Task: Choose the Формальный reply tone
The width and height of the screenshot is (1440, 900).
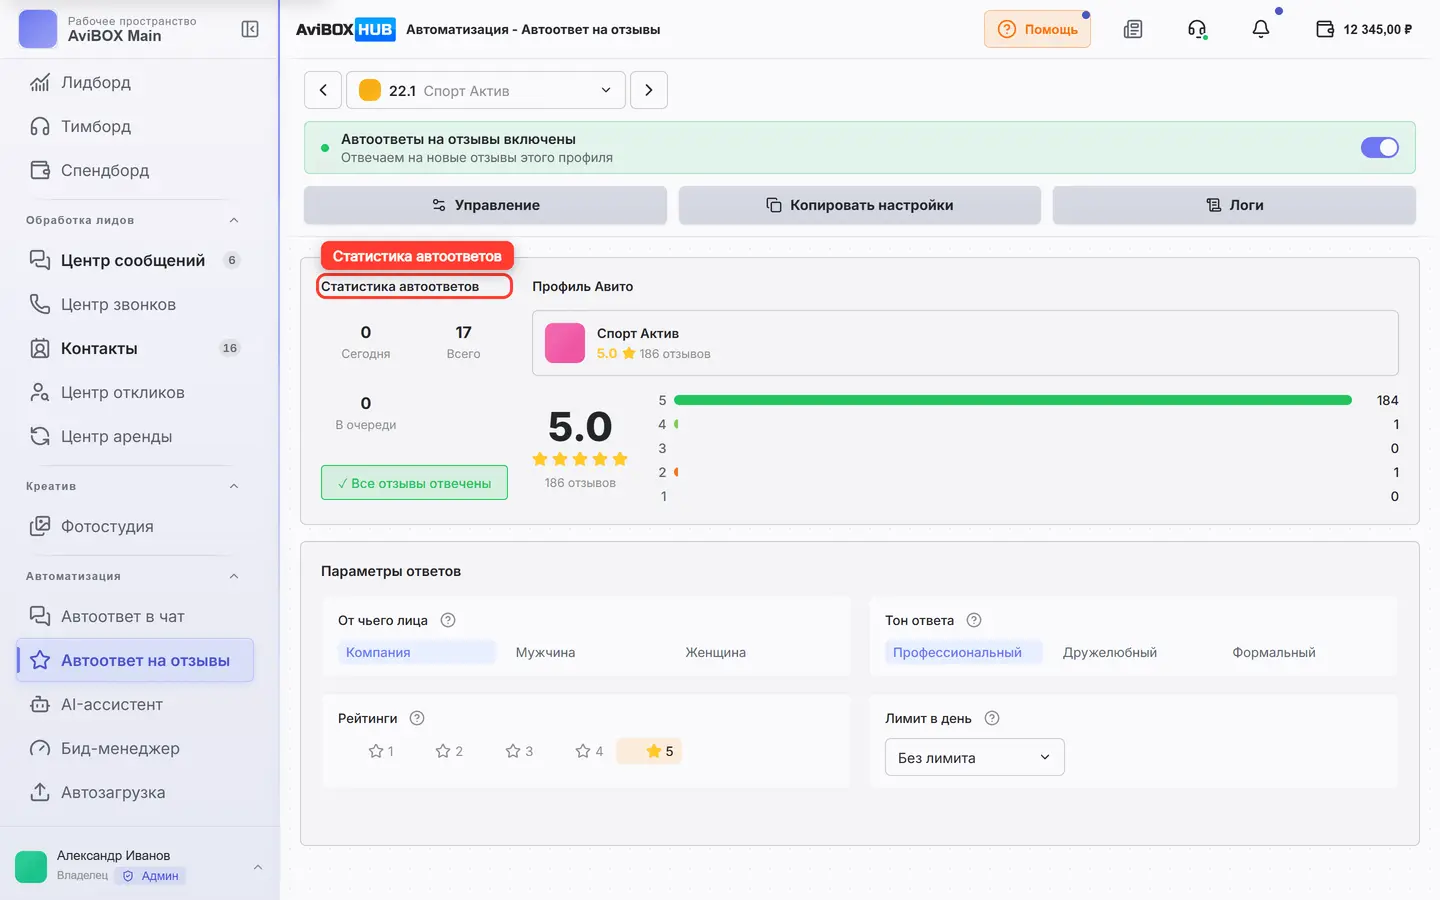Action: click(1273, 652)
